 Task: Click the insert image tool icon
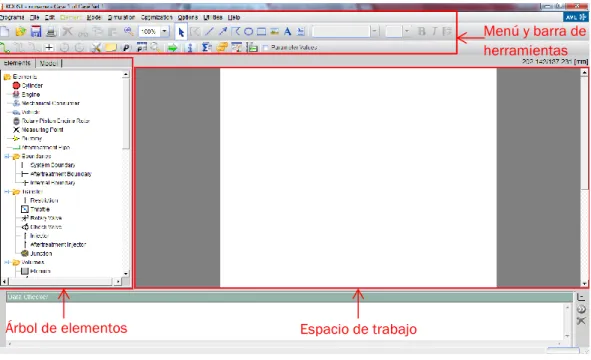(274, 31)
